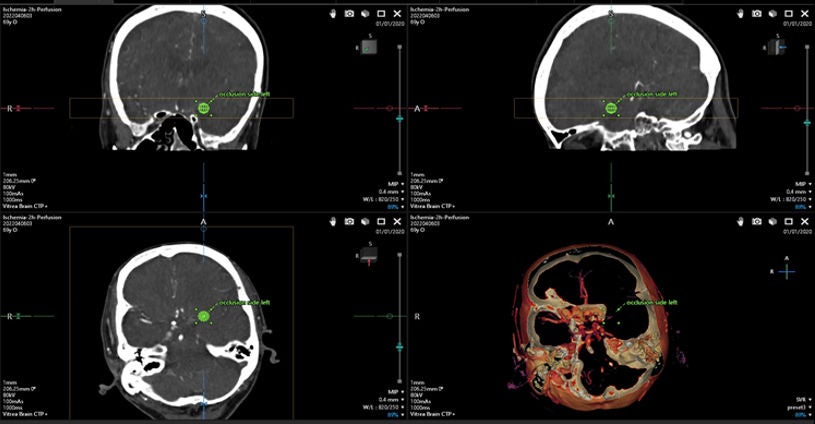This screenshot has height=424, width=815.
Task: Close the coronal viewport panel
Action: [x=397, y=13]
